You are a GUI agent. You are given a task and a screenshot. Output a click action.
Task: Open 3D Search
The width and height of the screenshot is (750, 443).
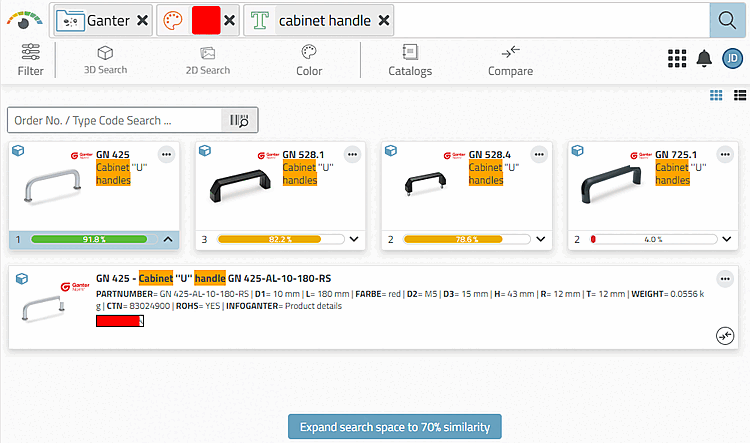(105, 60)
